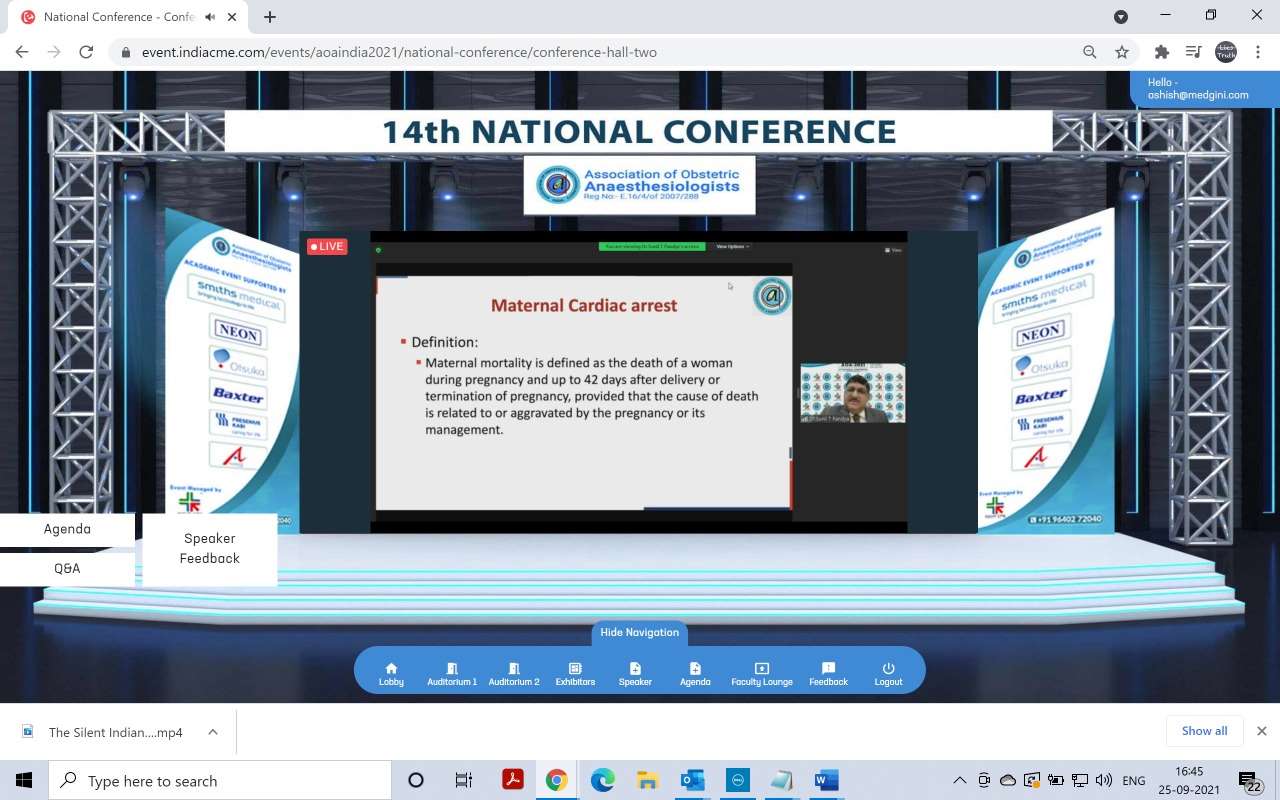Switch ENG input language indicator

point(1134,780)
